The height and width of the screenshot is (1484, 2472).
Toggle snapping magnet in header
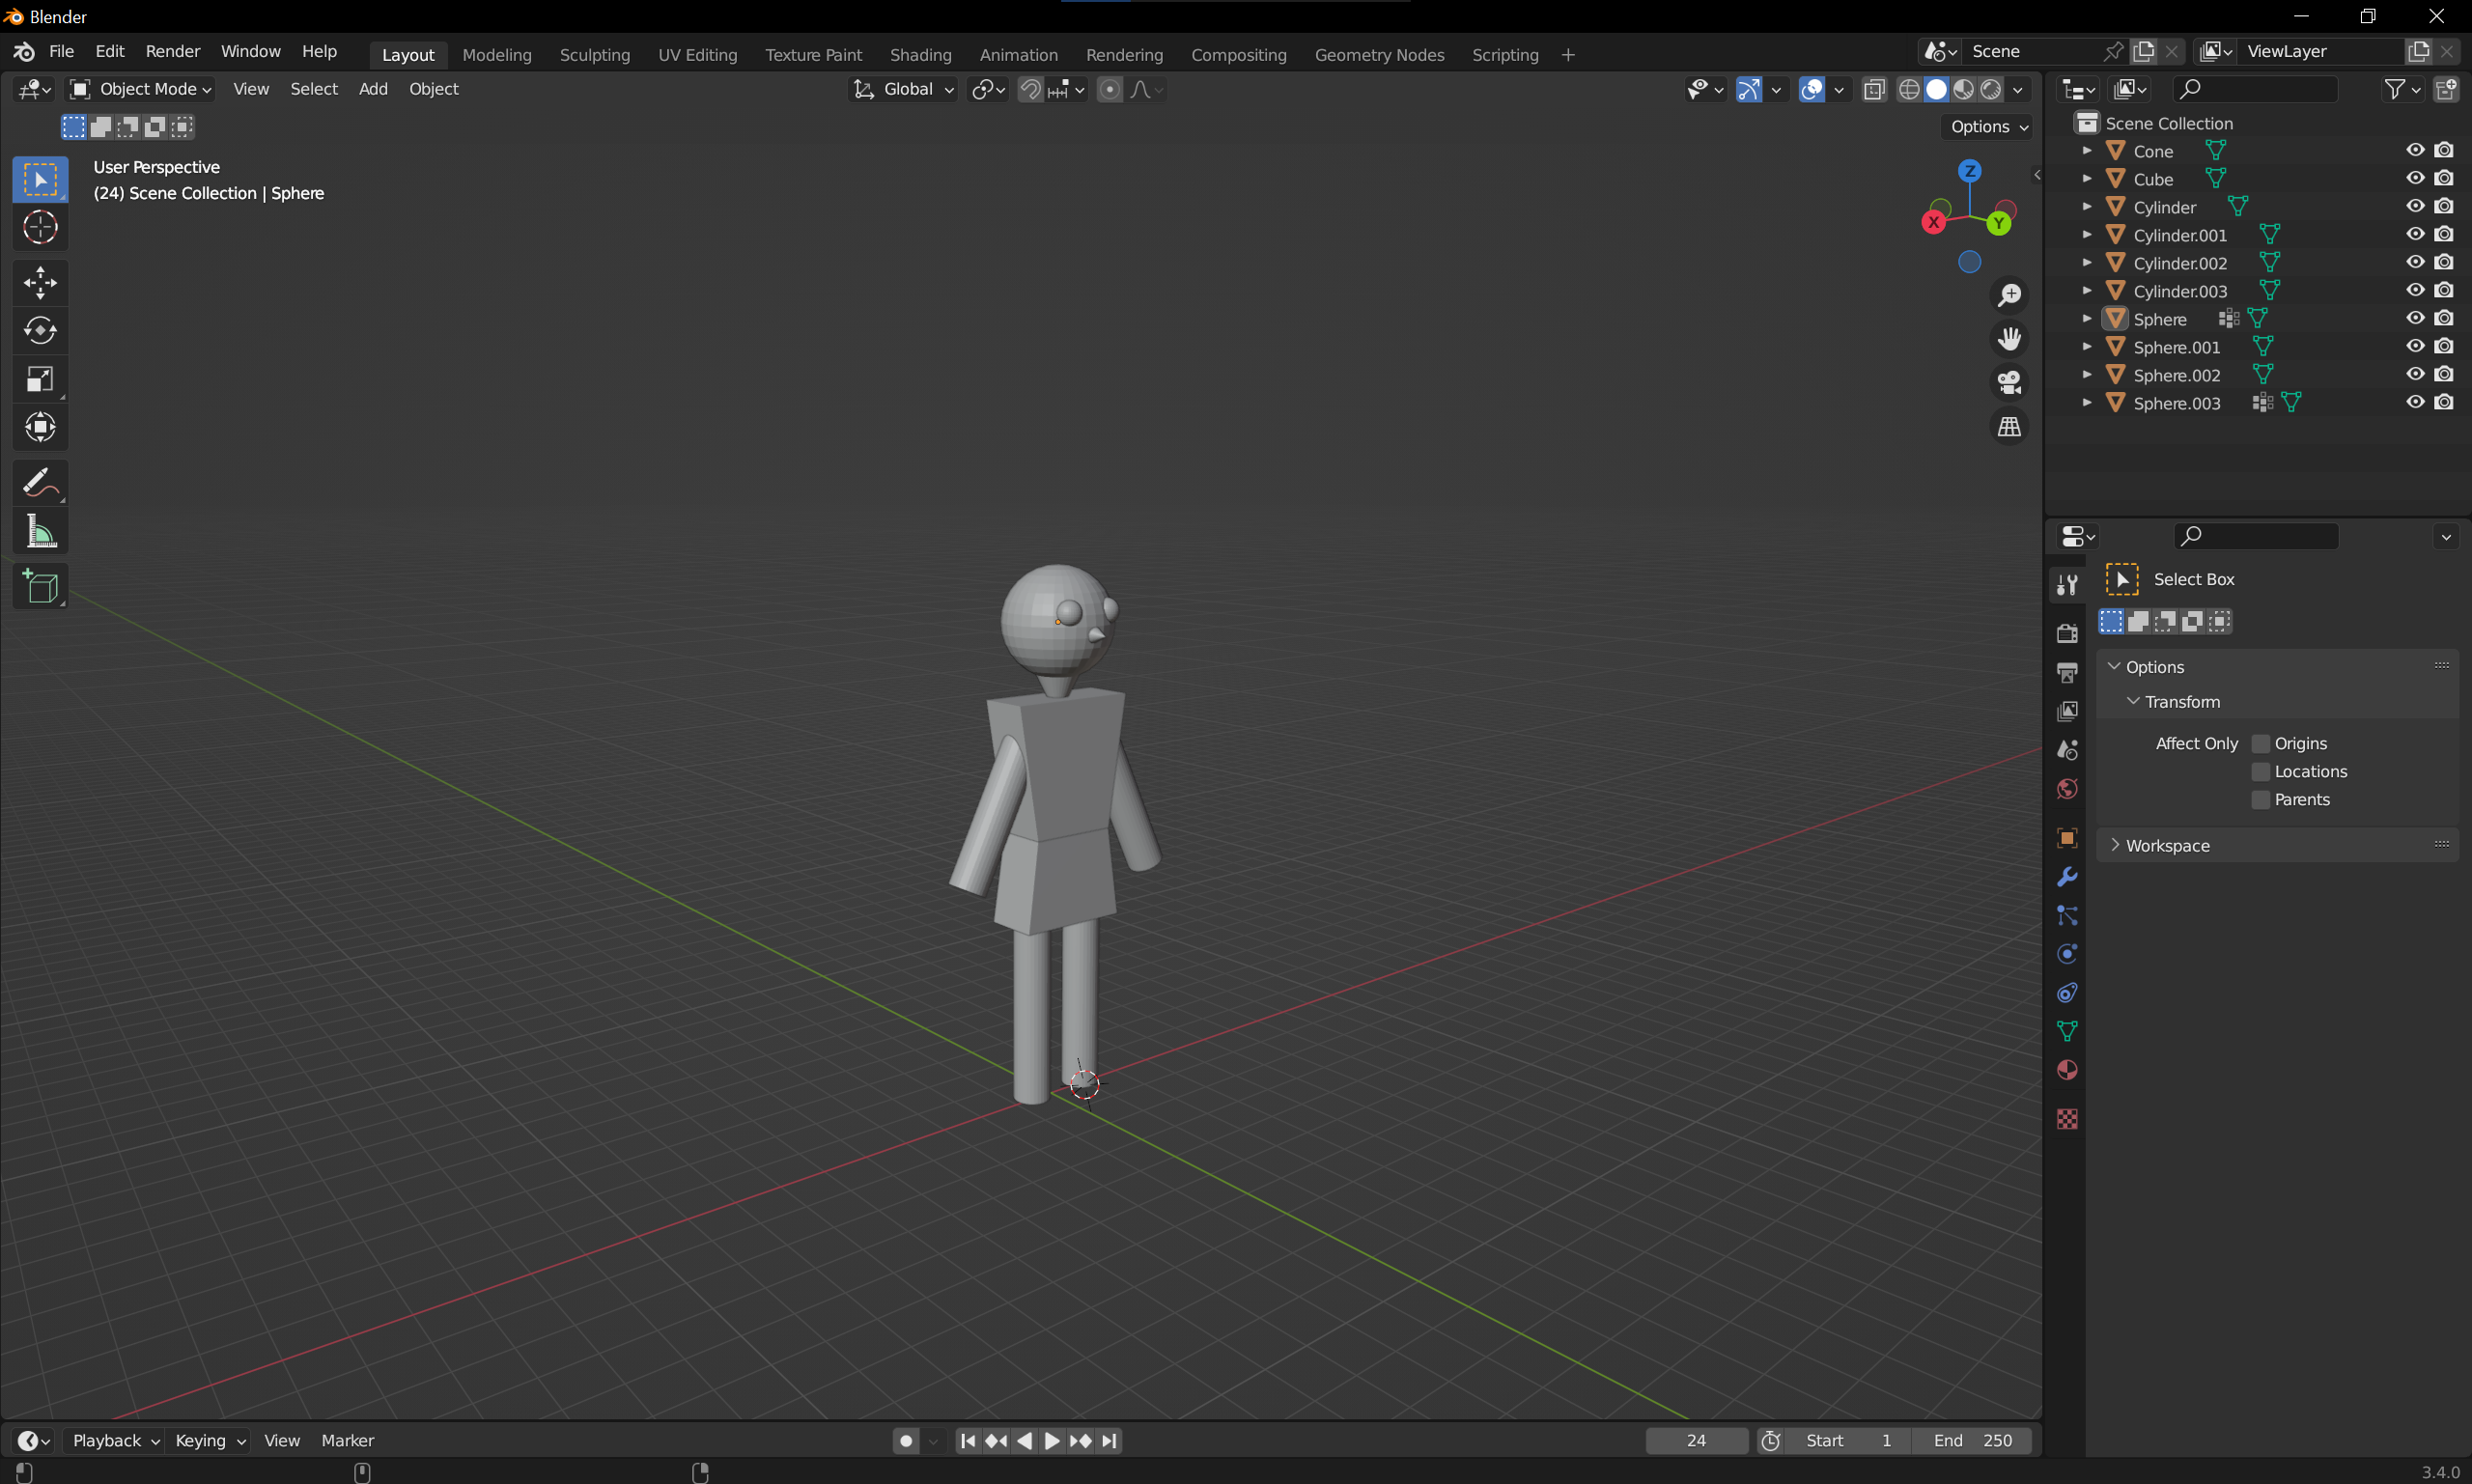1030,89
